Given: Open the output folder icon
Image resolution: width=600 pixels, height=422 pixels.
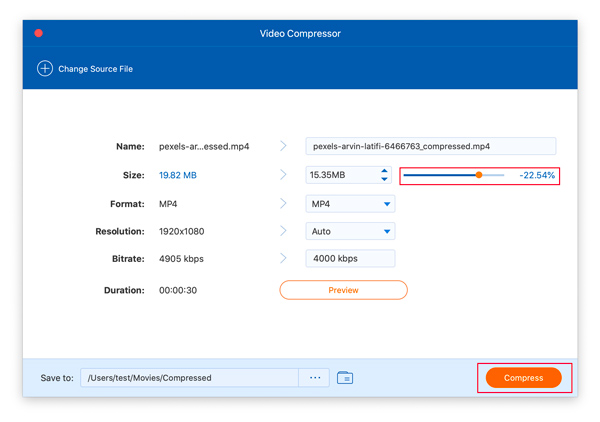Looking at the screenshot, I should [x=345, y=378].
